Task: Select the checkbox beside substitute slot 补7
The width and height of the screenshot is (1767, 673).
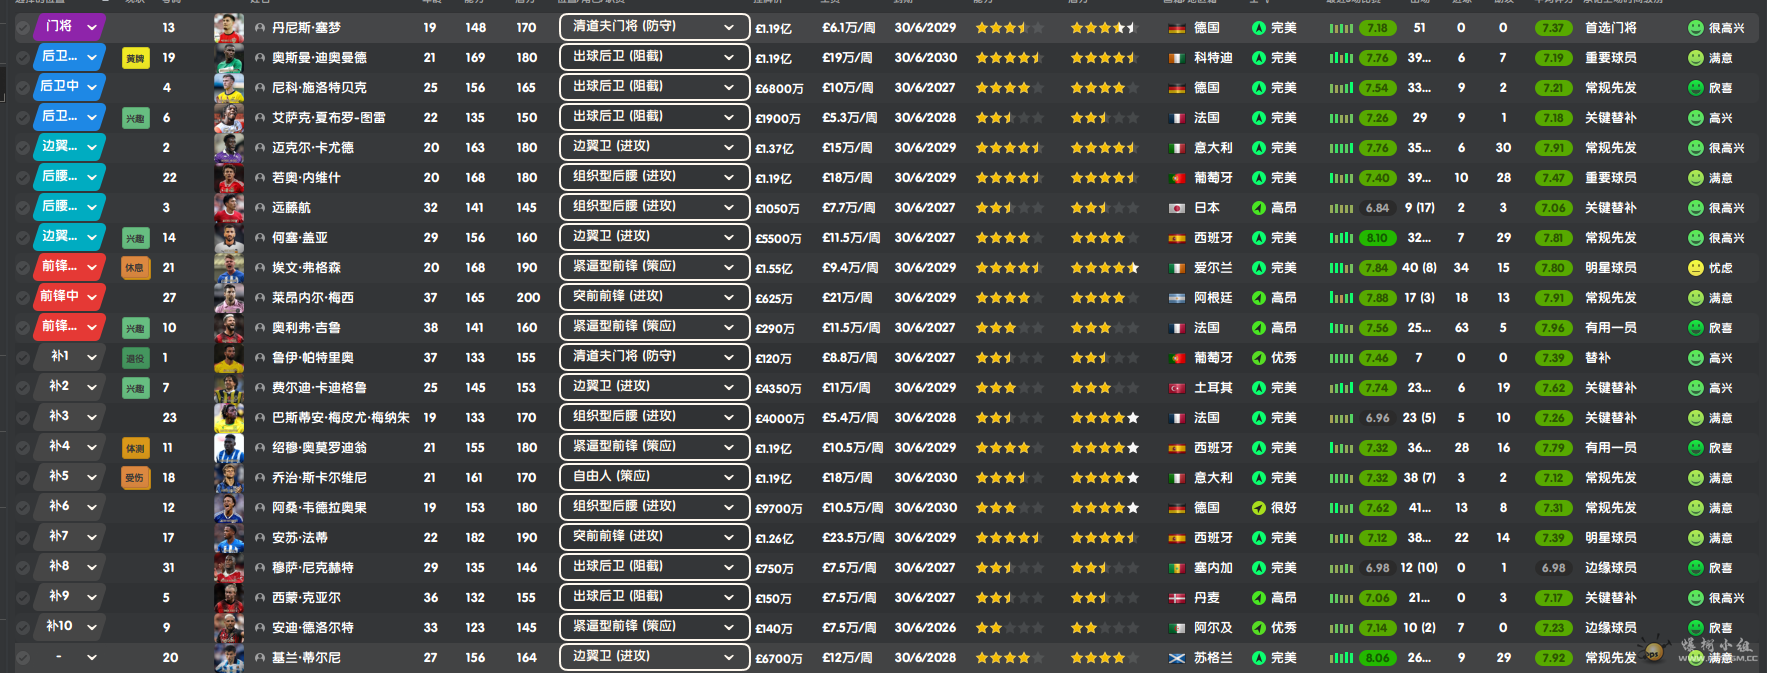Action: pos(23,538)
